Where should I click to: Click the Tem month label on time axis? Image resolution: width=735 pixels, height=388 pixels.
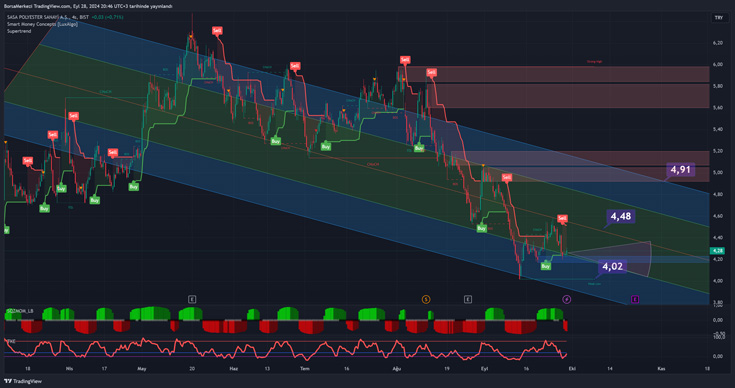click(305, 369)
